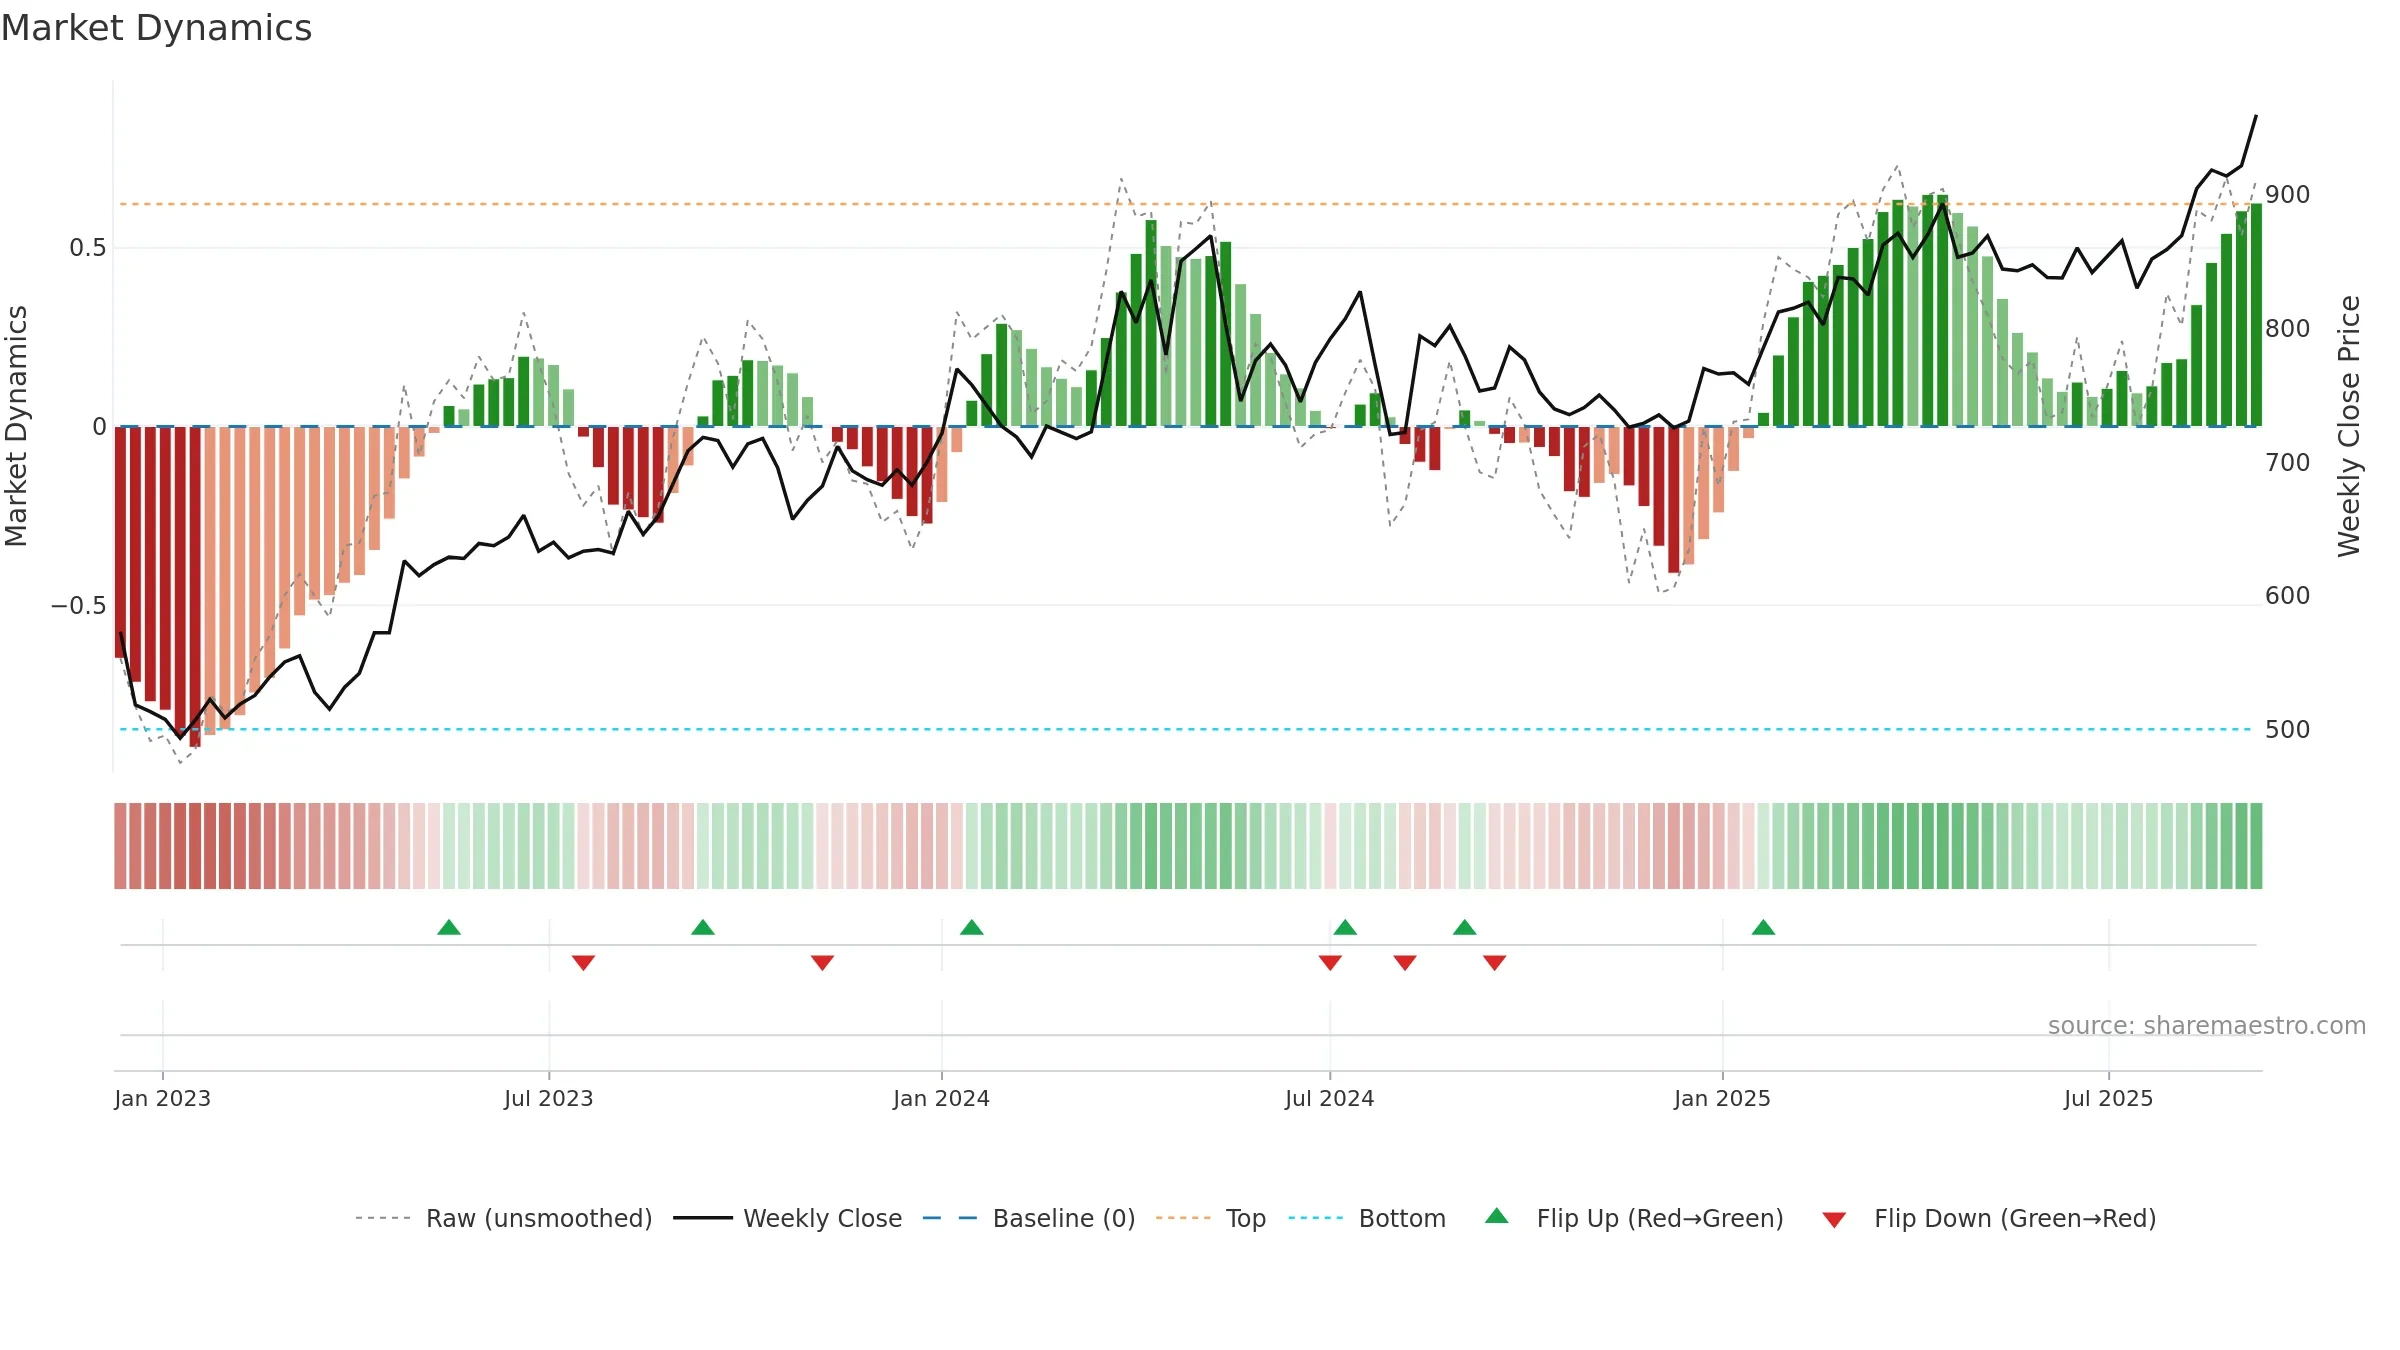2400x1350 pixels.
Task: Toggle Flip Down (Green→Red) legend entry
Action: pyautogui.click(x=1989, y=1218)
